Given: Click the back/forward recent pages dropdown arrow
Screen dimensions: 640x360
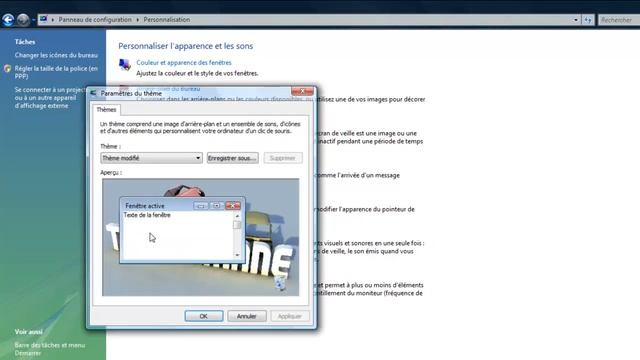Looking at the screenshot, I should click(33, 20).
